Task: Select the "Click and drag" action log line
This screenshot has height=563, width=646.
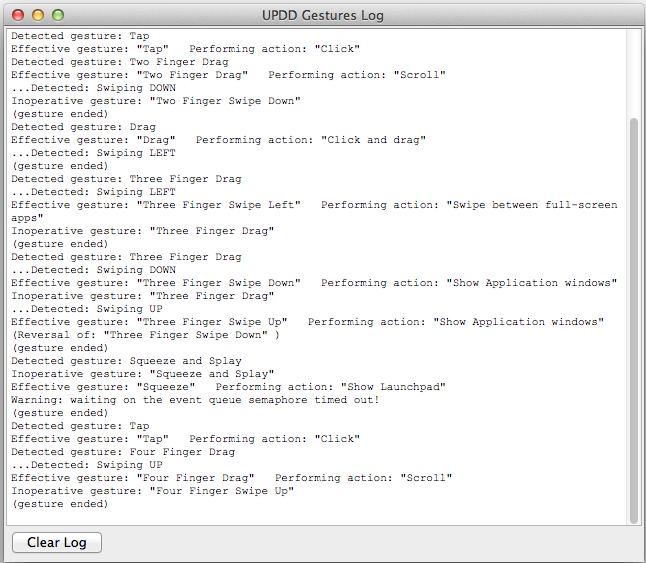Action: pos(218,140)
